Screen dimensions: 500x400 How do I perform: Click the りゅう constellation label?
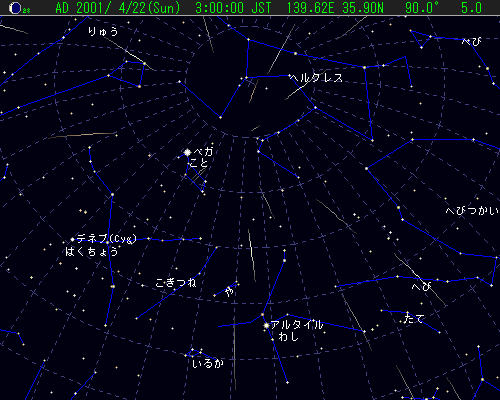pyautogui.click(x=103, y=31)
